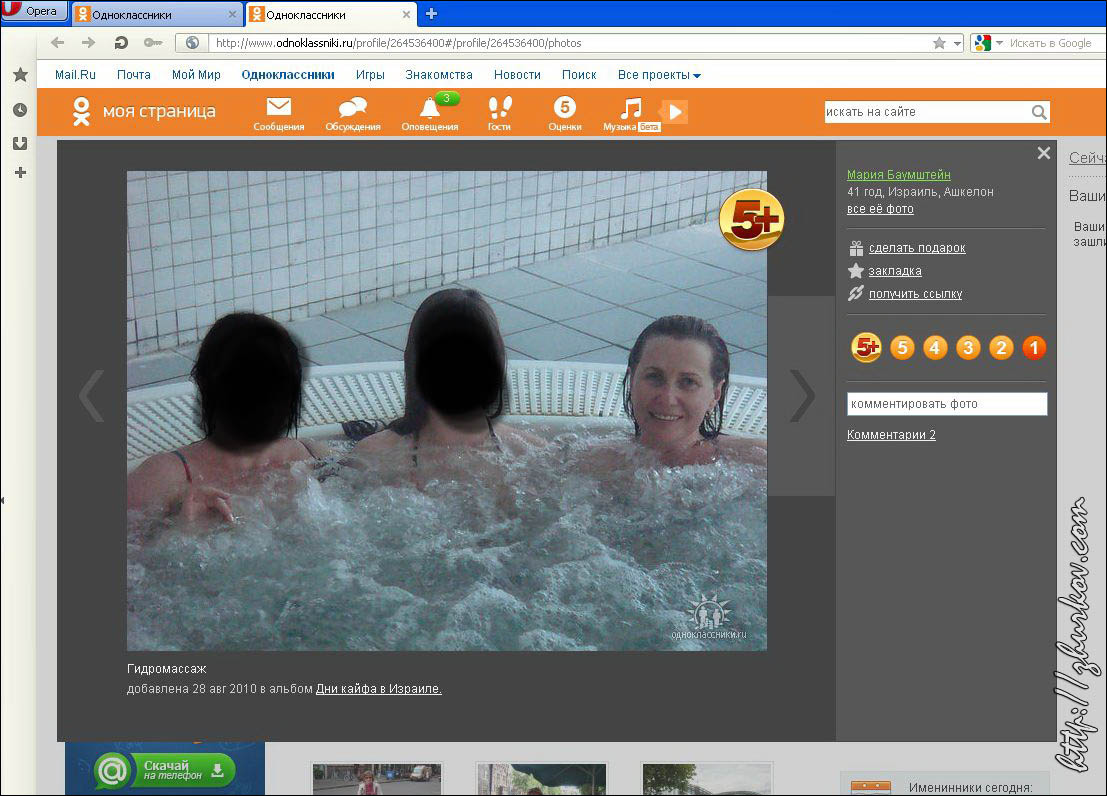This screenshot has height=796, width=1107.
Task: Go to the next photo arrow
Action: tap(802, 396)
